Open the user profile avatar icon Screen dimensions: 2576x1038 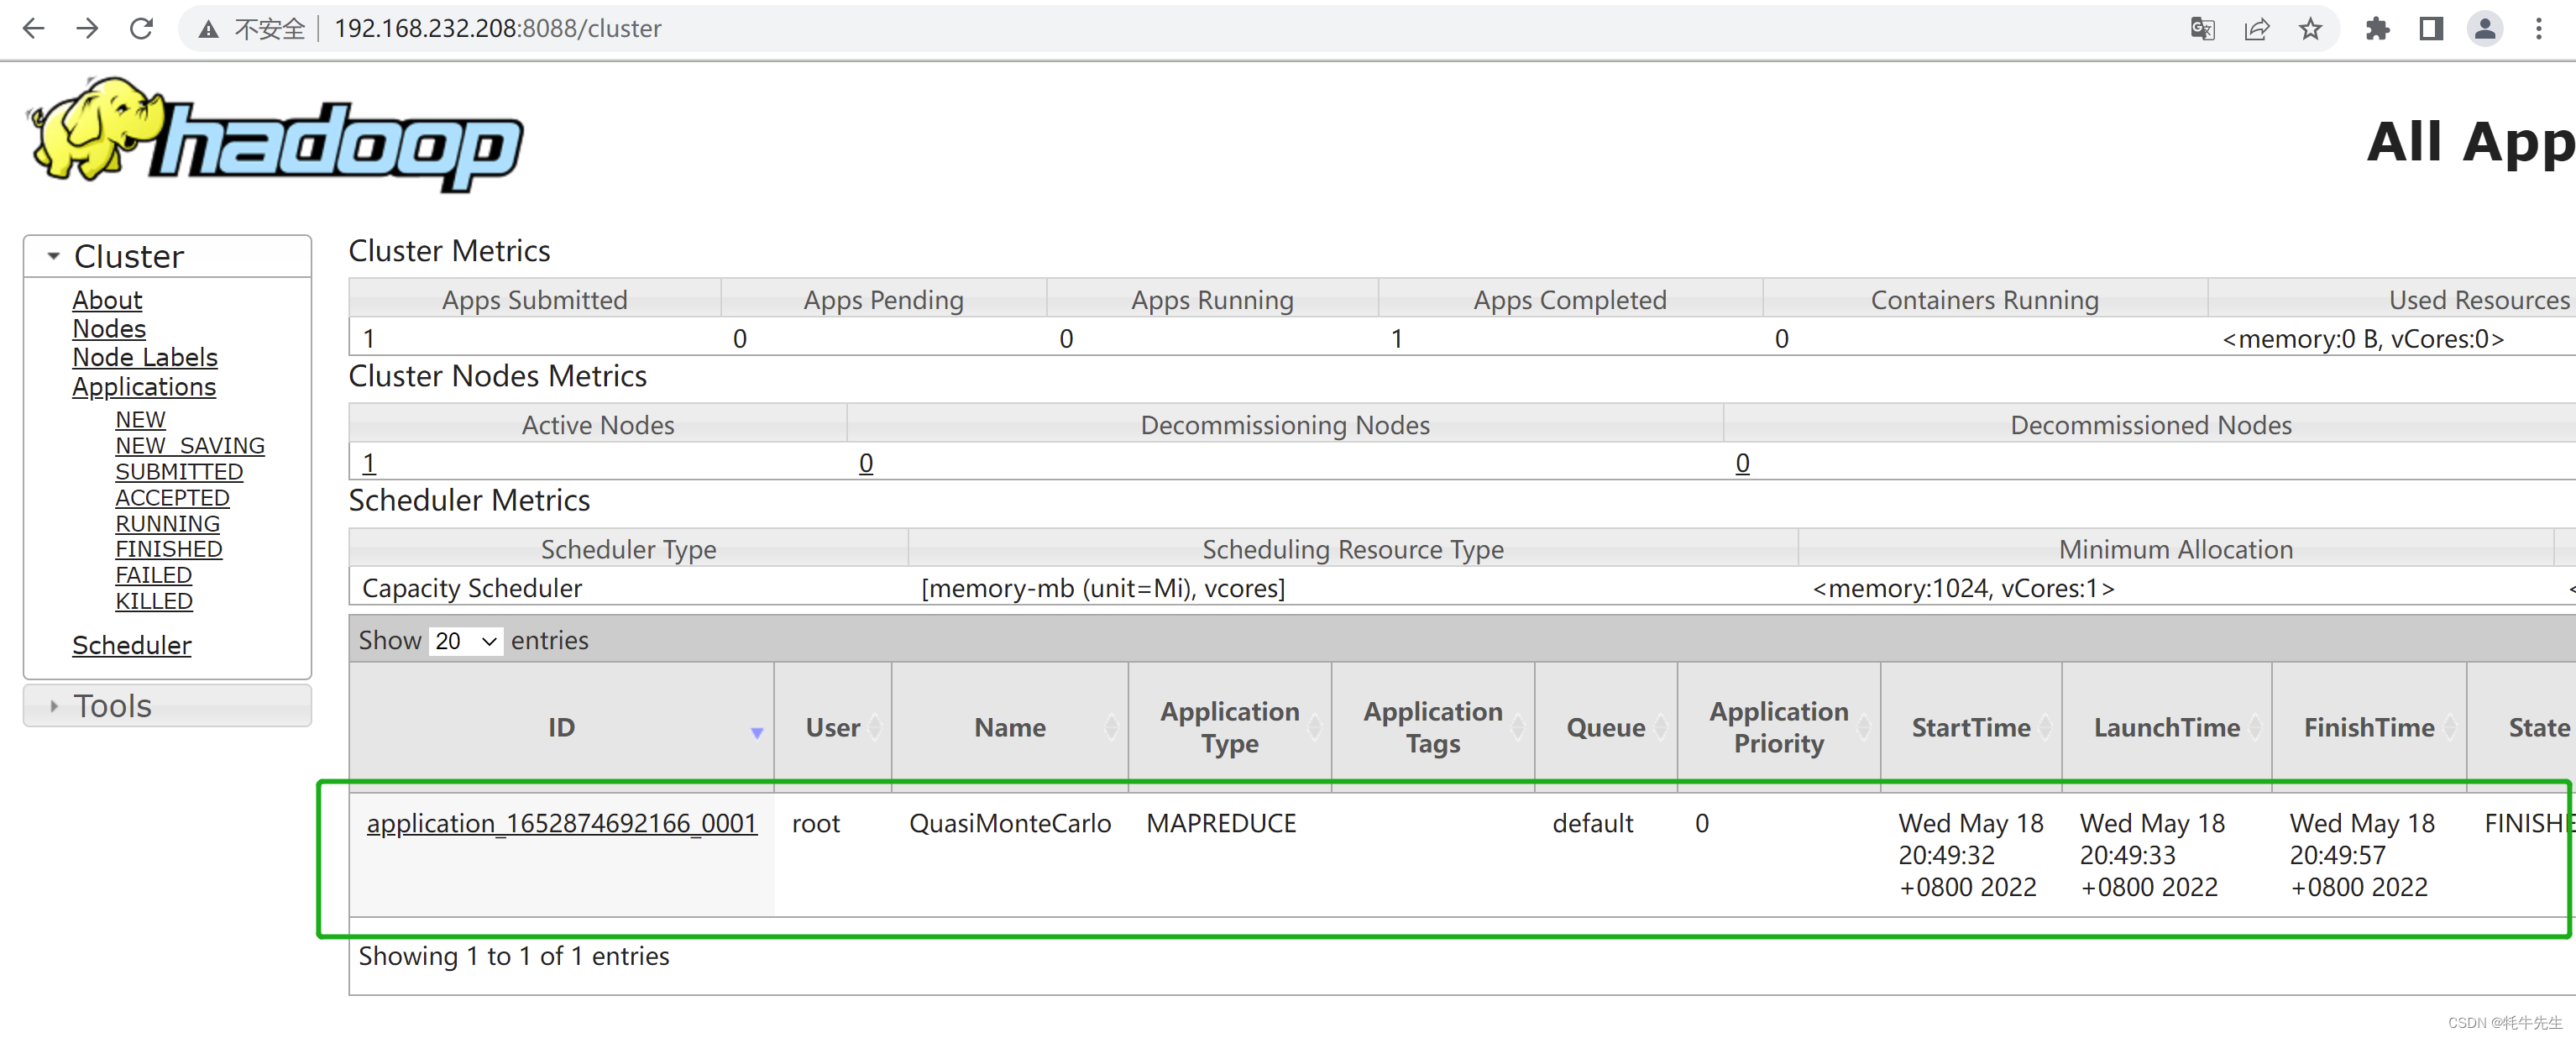point(2484,28)
